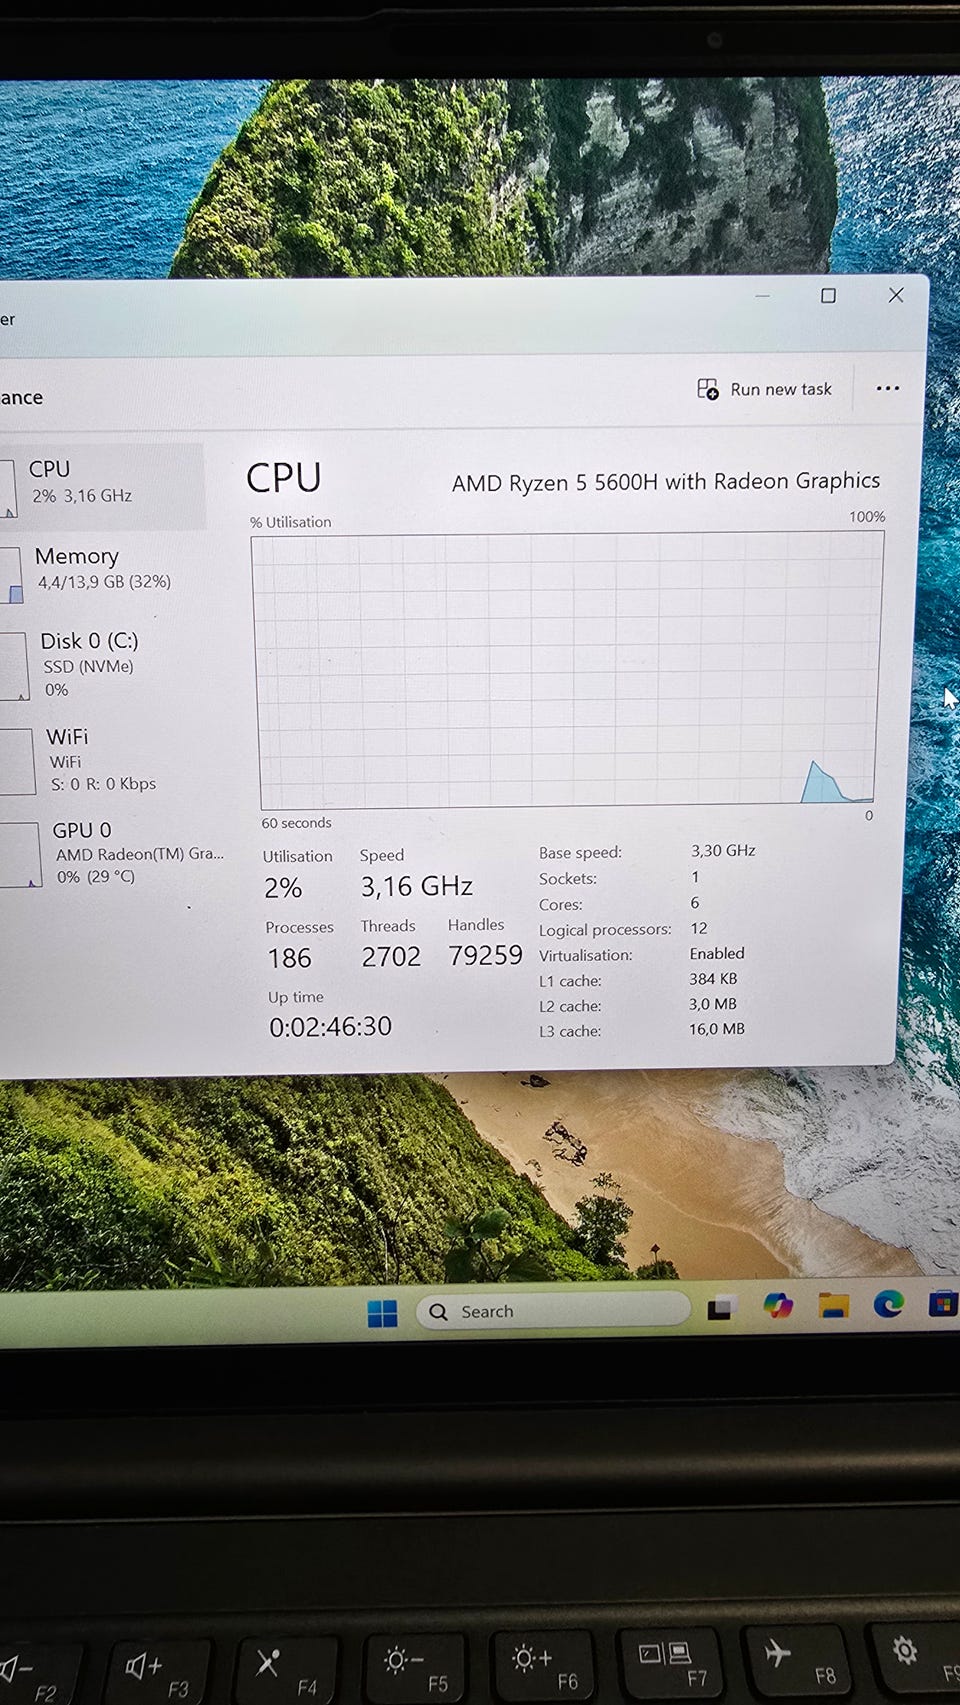Click the logical processors value '12'

699,928
